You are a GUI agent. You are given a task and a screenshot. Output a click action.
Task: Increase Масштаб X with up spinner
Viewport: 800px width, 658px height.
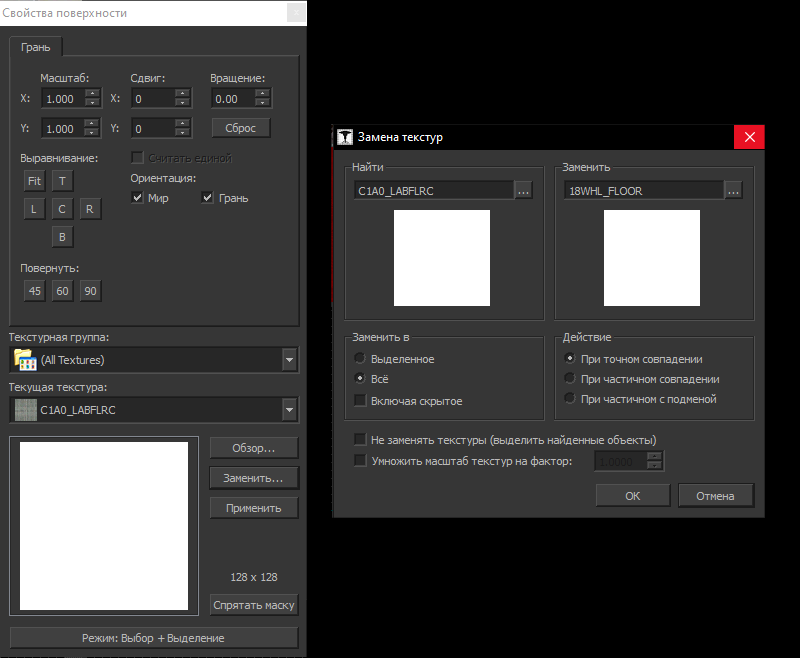pyautogui.click(x=92, y=94)
